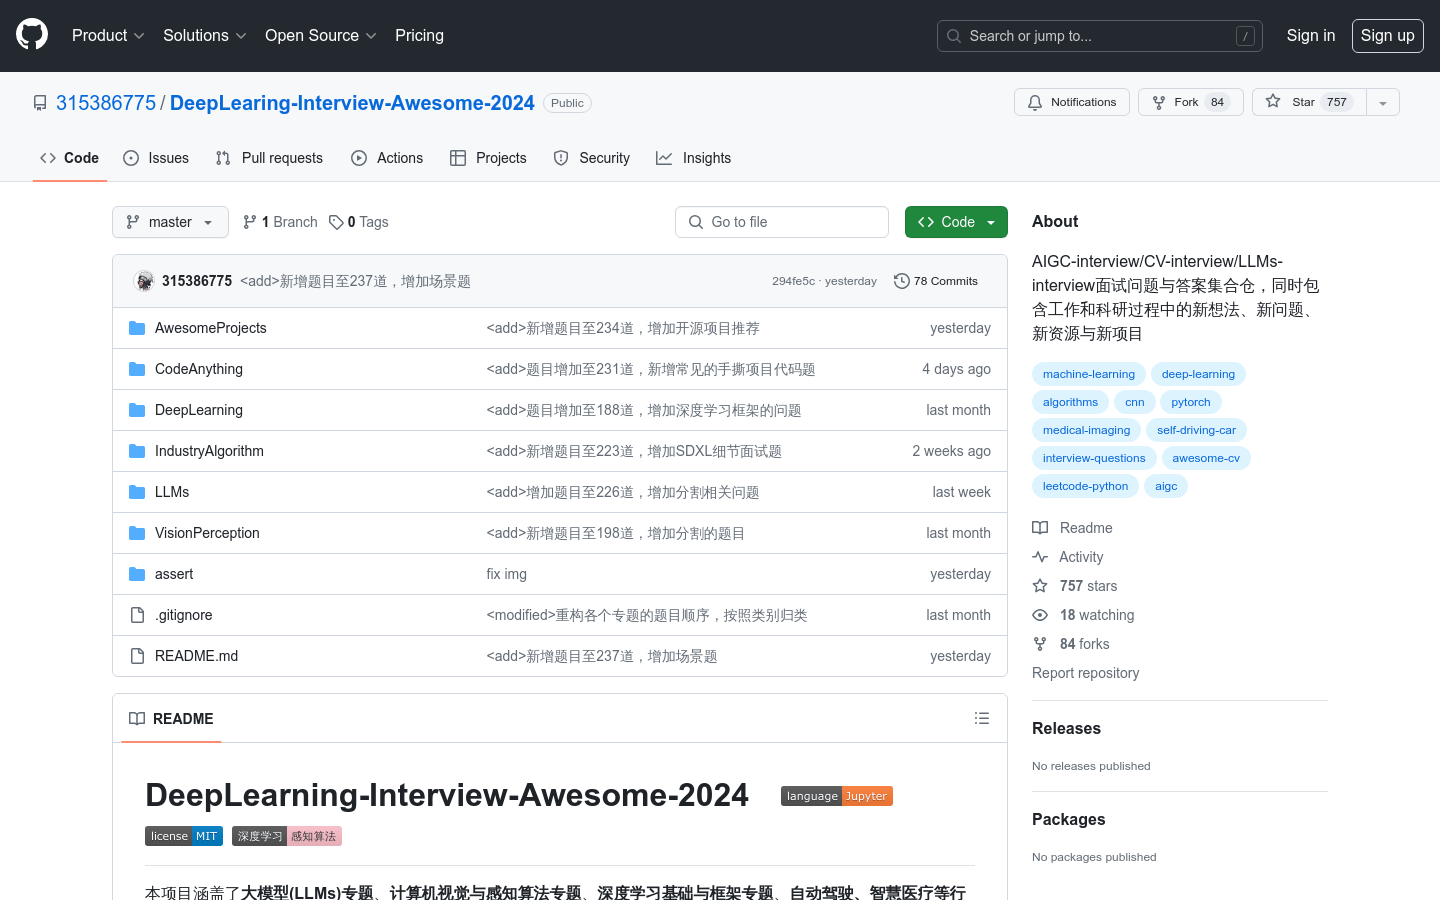Select the deep-learning topic tag
This screenshot has width=1440, height=900.
pos(1198,374)
